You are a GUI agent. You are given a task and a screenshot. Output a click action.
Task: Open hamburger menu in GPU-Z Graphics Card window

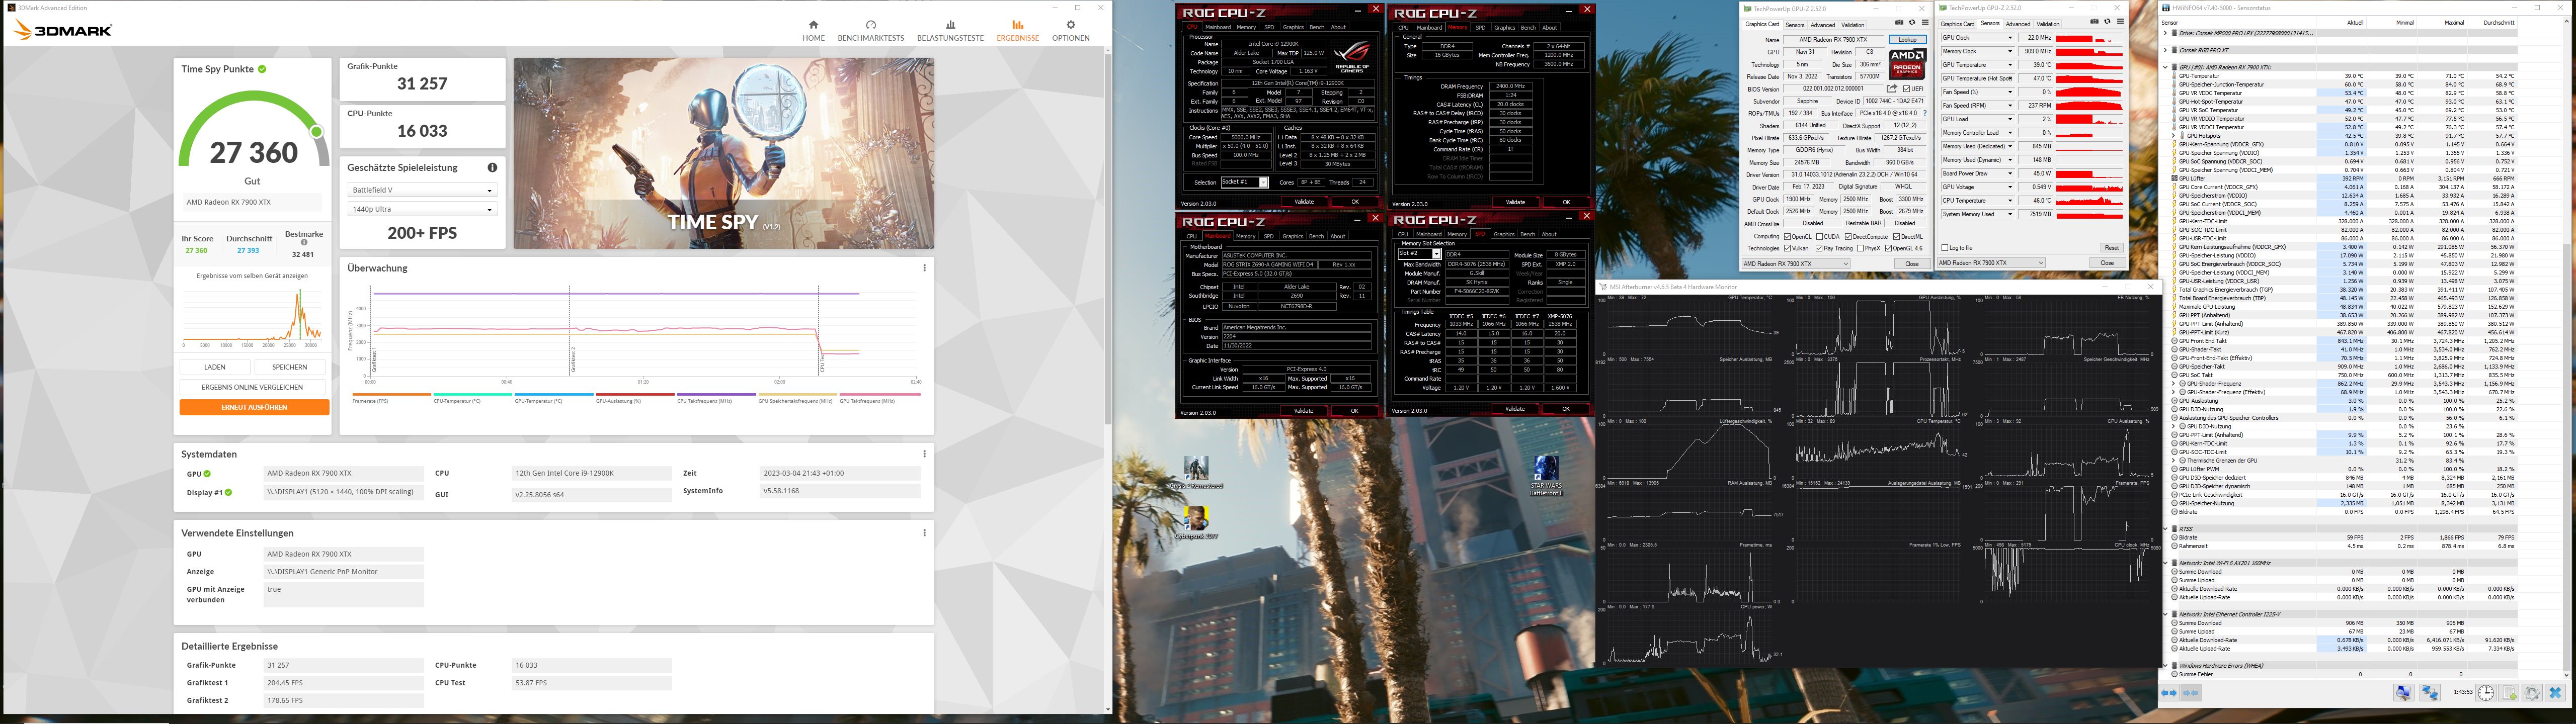click(1924, 22)
